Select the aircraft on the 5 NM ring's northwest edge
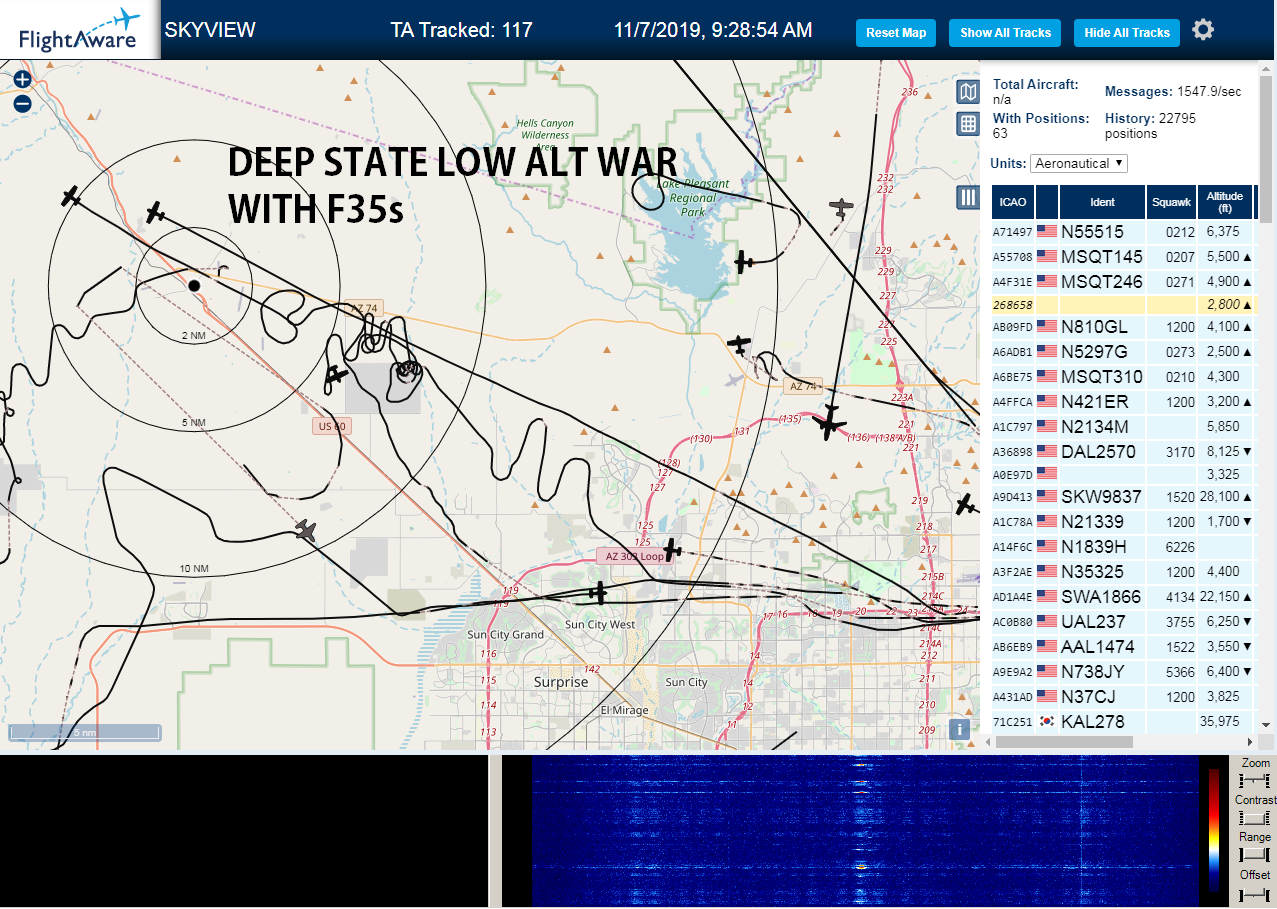Viewport: 1277px width, 909px height. pos(70,196)
